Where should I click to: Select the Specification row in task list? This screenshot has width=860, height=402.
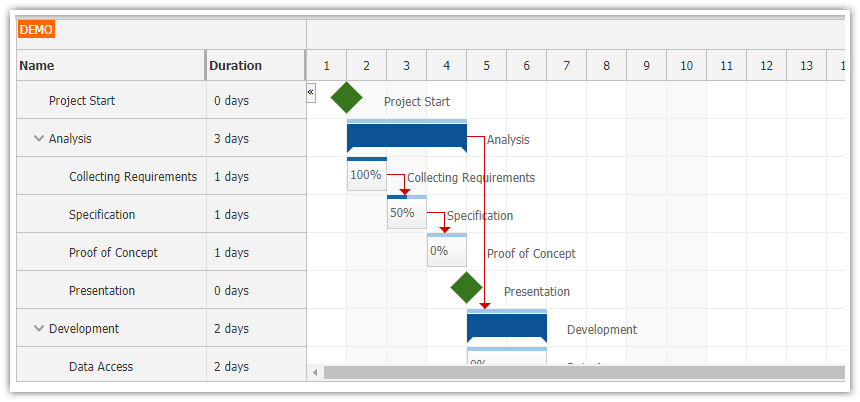[102, 215]
